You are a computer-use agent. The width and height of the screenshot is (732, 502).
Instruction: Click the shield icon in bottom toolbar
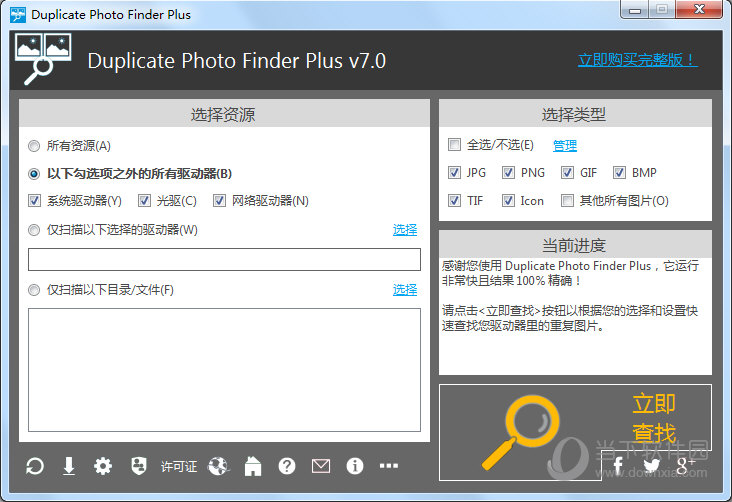139,466
